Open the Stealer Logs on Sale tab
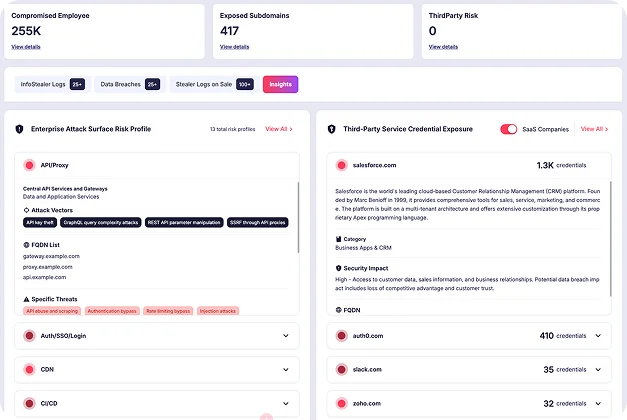The image size is (627, 420). [x=214, y=84]
